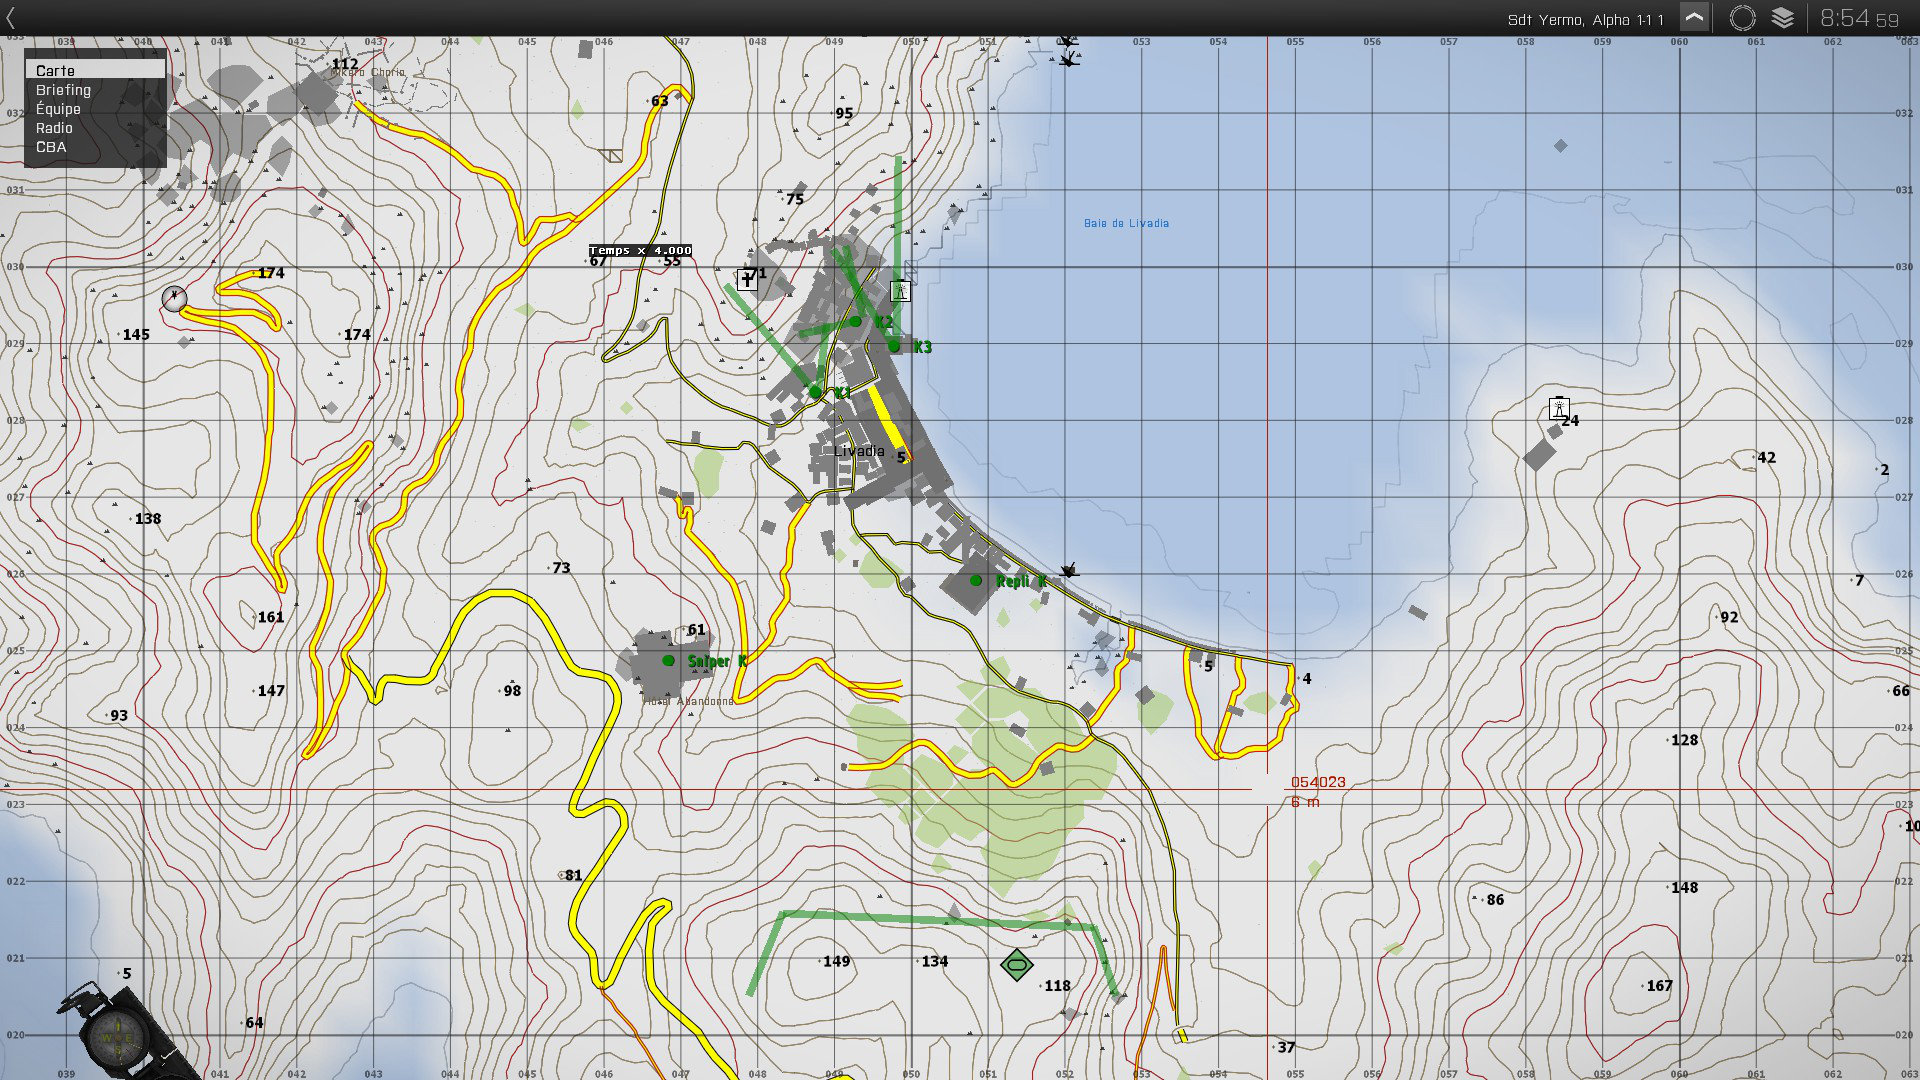
Task: Open the Équipe section
Action: 58,109
